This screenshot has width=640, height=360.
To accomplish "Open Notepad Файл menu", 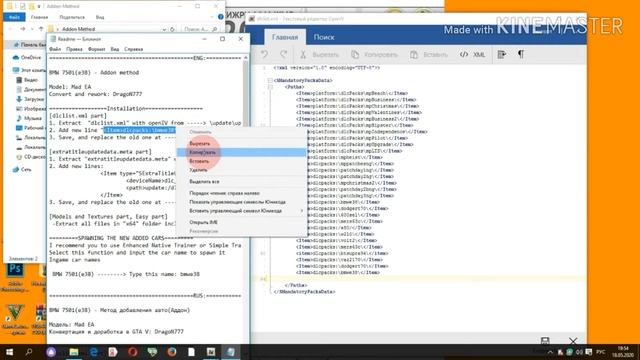I will (55, 49).
